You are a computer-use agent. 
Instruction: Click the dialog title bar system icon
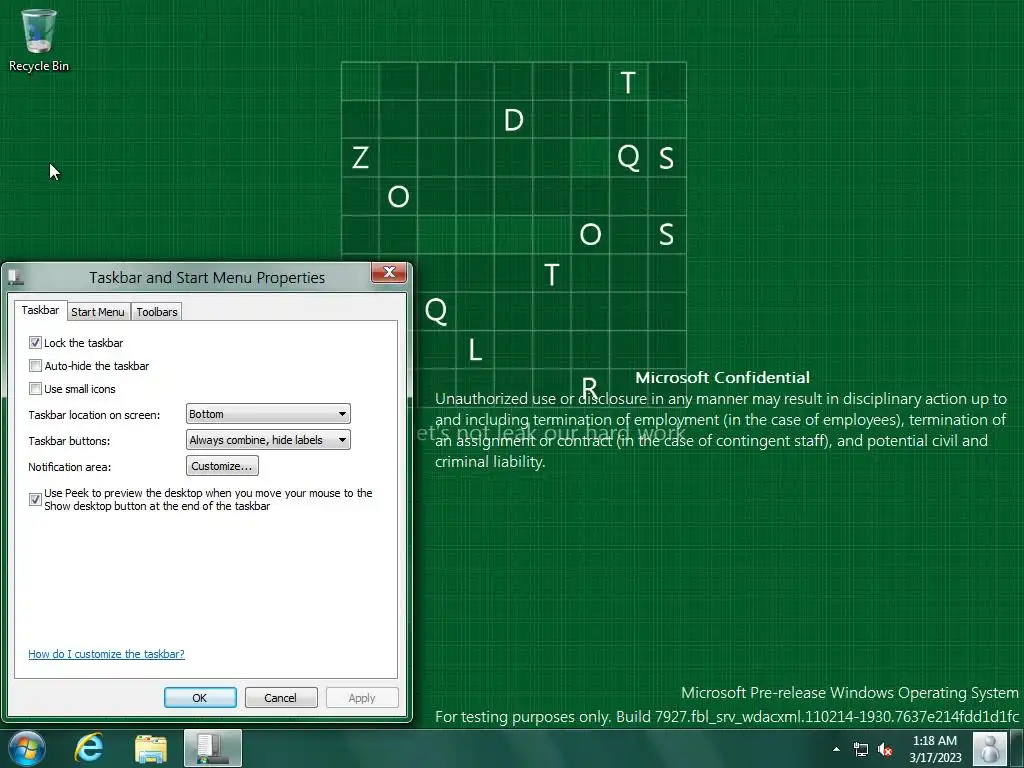click(x=16, y=278)
